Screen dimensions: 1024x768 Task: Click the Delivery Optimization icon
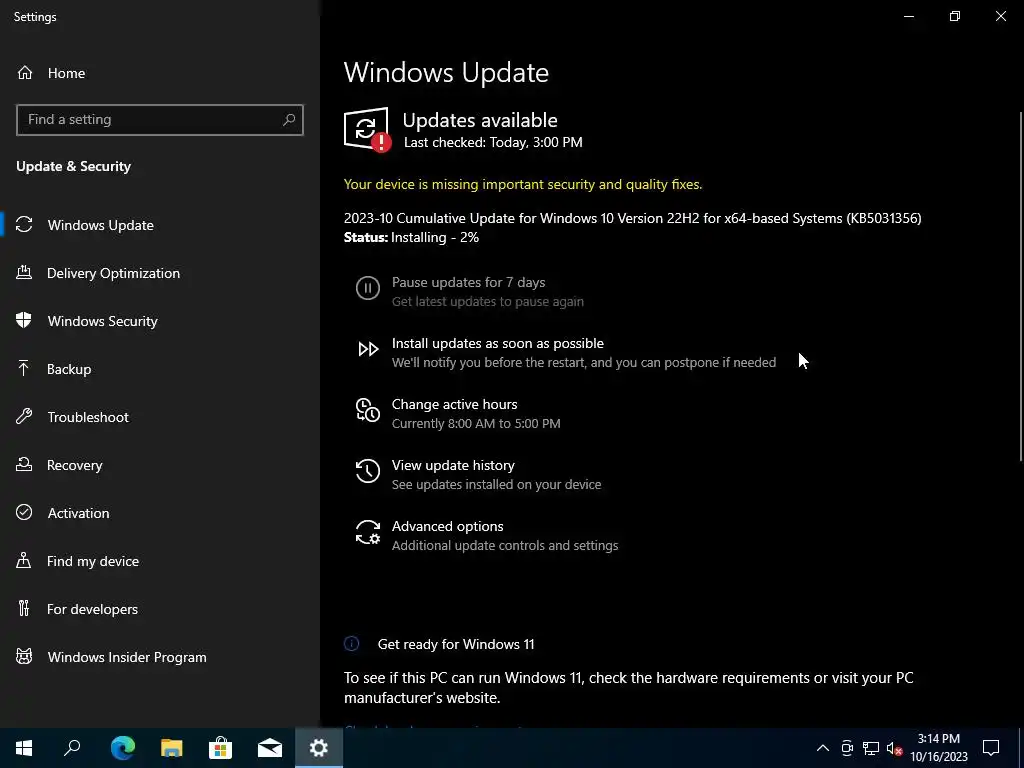click(24, 272)
